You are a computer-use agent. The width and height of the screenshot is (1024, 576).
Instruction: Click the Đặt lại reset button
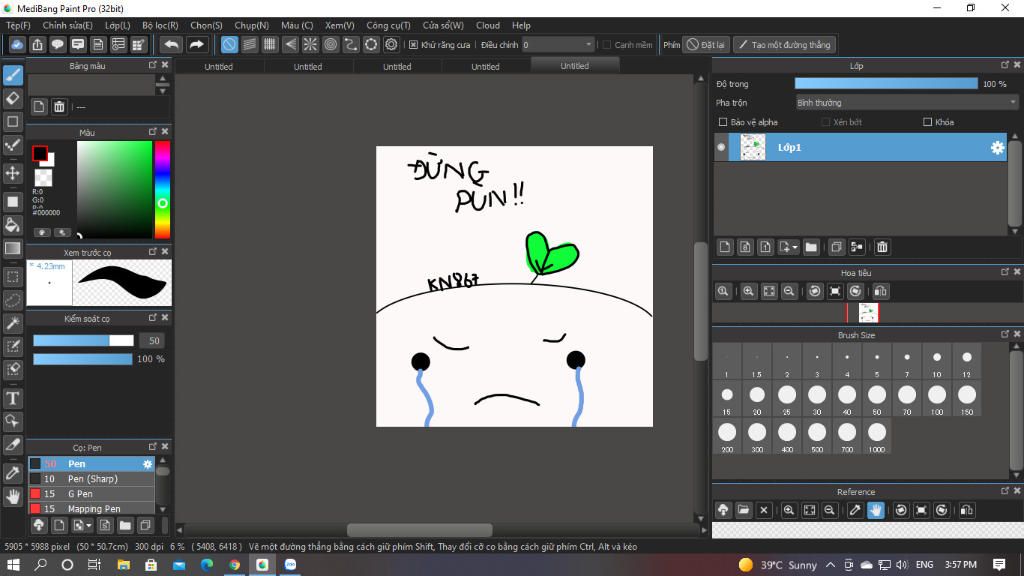coord(705,44)
